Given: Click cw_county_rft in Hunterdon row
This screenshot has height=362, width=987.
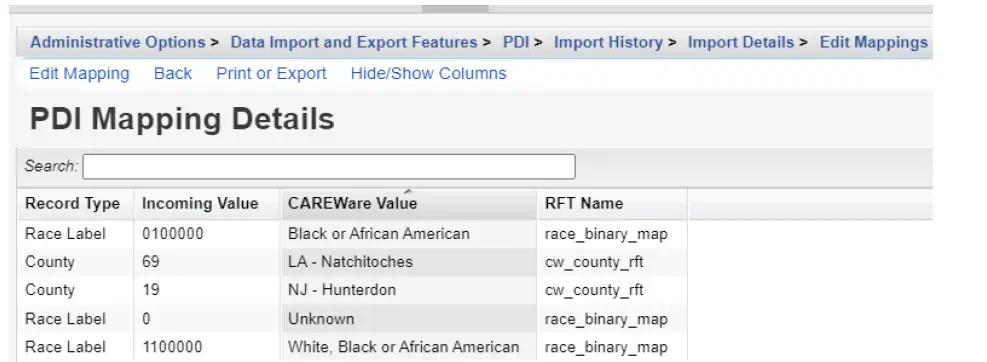Looking at the screenshot, I should [x=594, y=290].
